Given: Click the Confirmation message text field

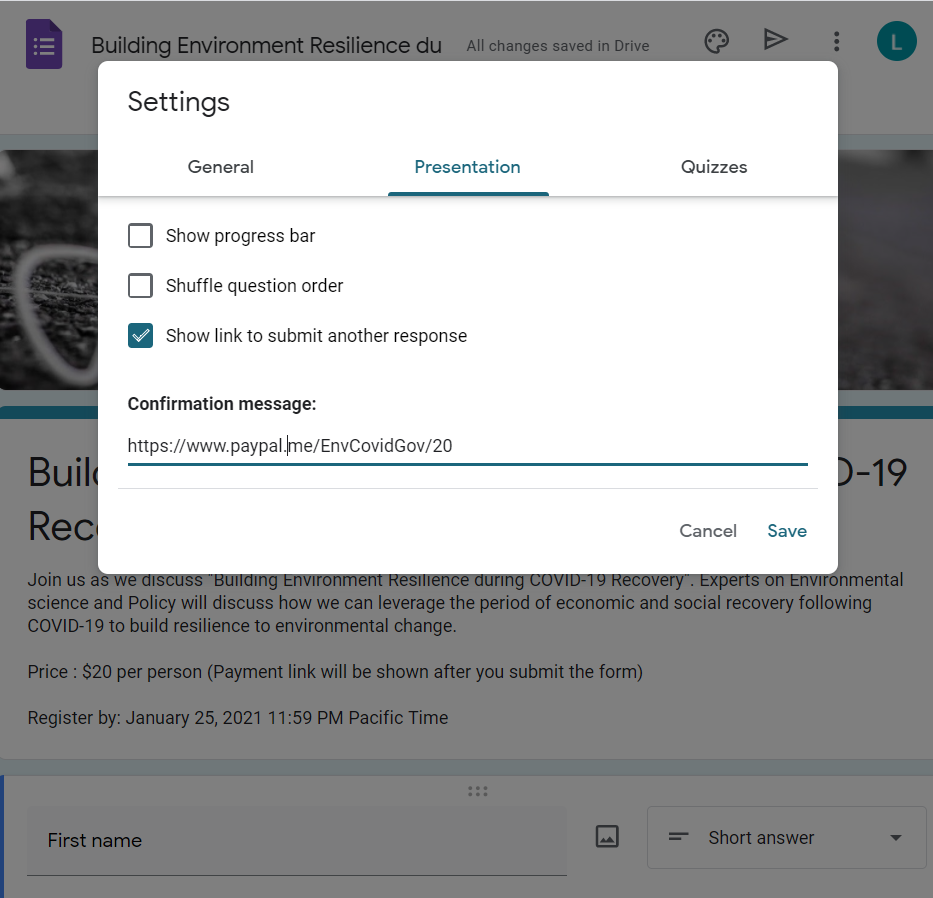Looking at the screenshot, I should 467,446.
